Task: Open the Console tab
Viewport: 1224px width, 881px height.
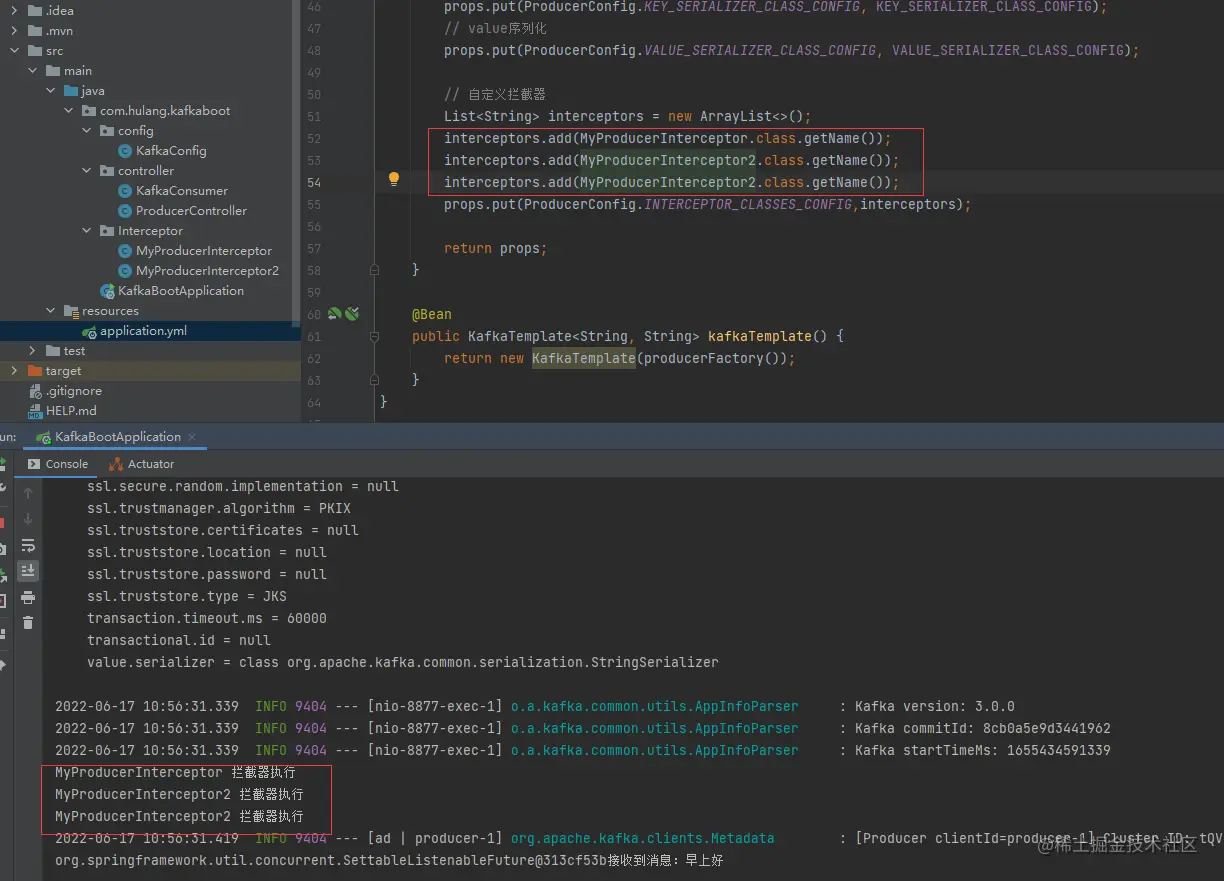Action: click(58, 464)
